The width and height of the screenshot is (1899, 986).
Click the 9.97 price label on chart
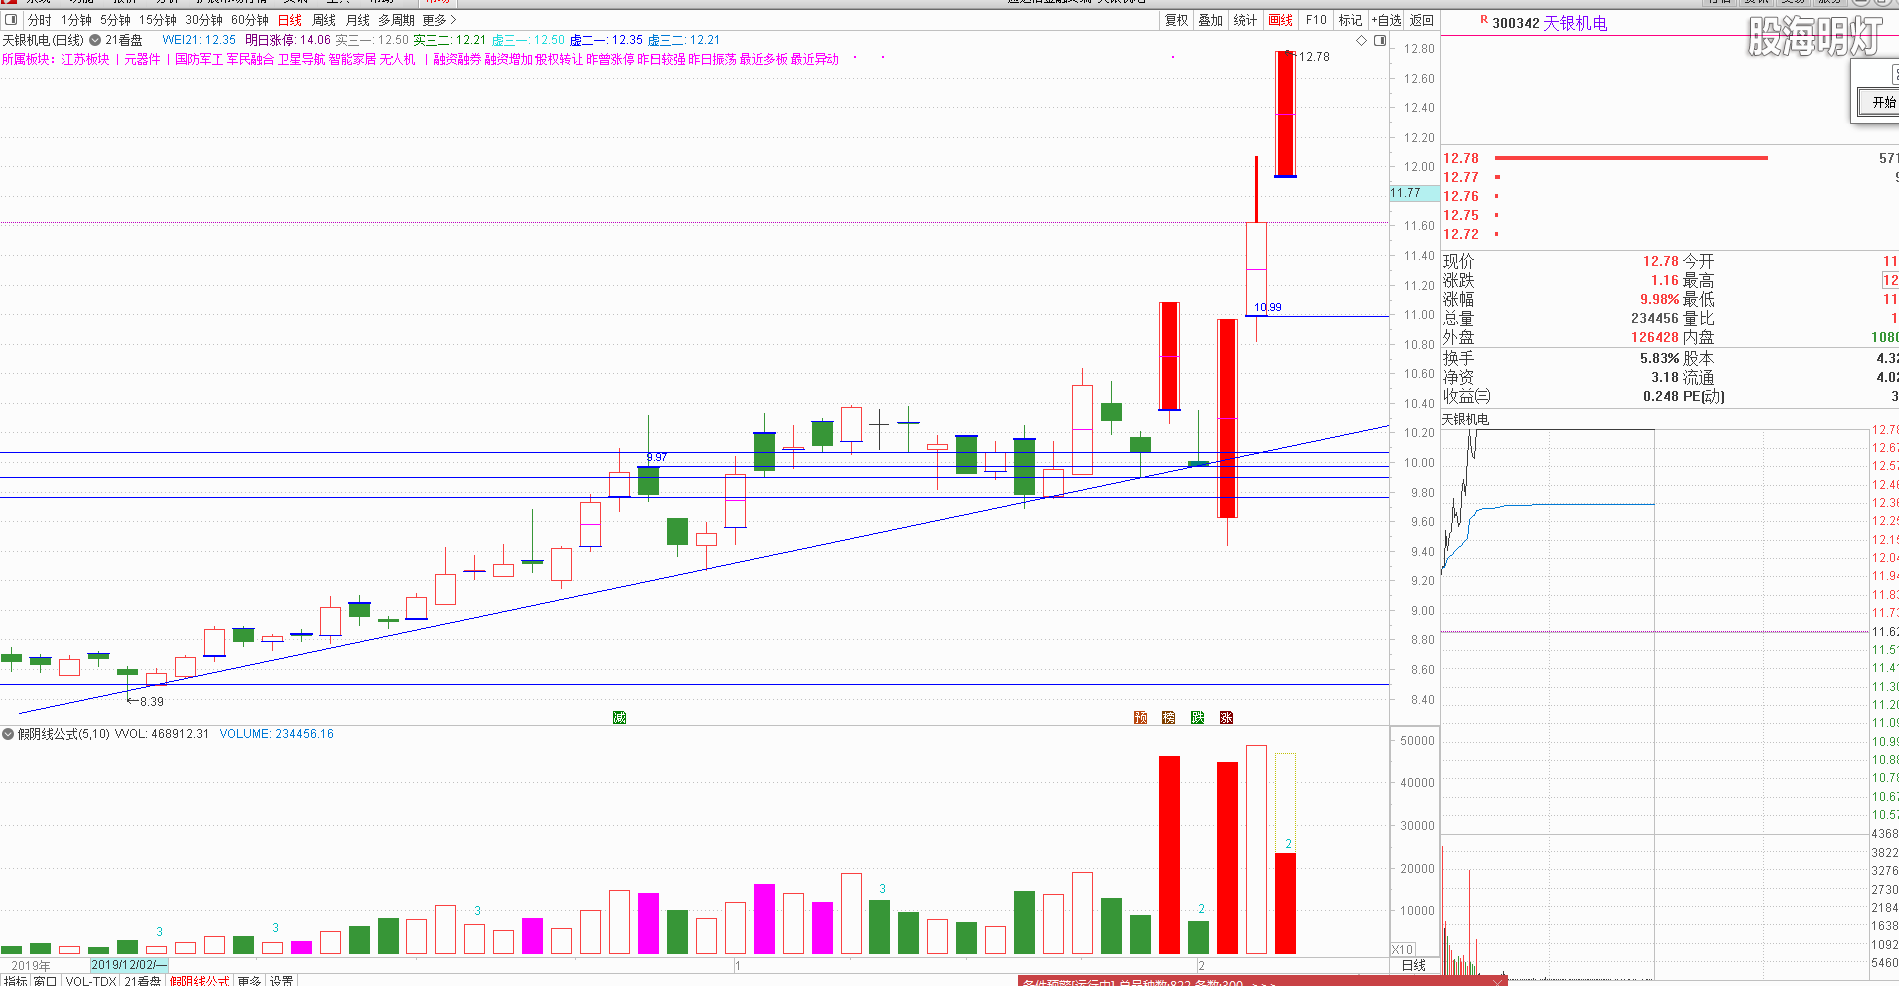click(x=657, y=457)
